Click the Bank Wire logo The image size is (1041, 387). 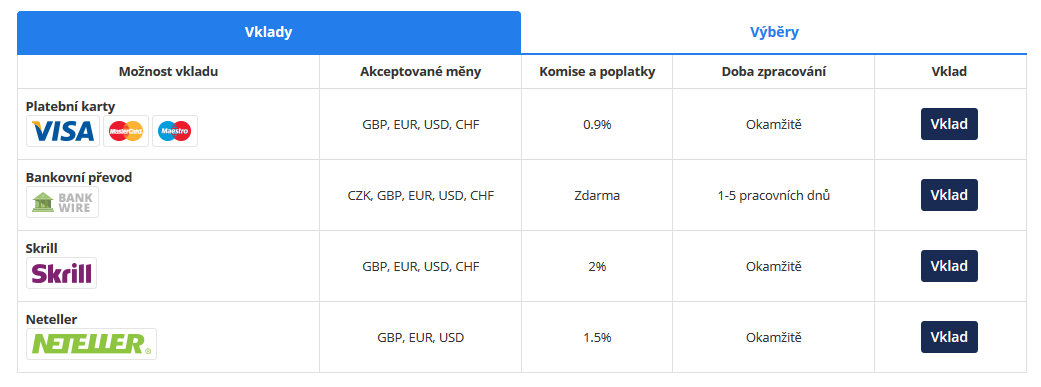[x=62, y=202]
